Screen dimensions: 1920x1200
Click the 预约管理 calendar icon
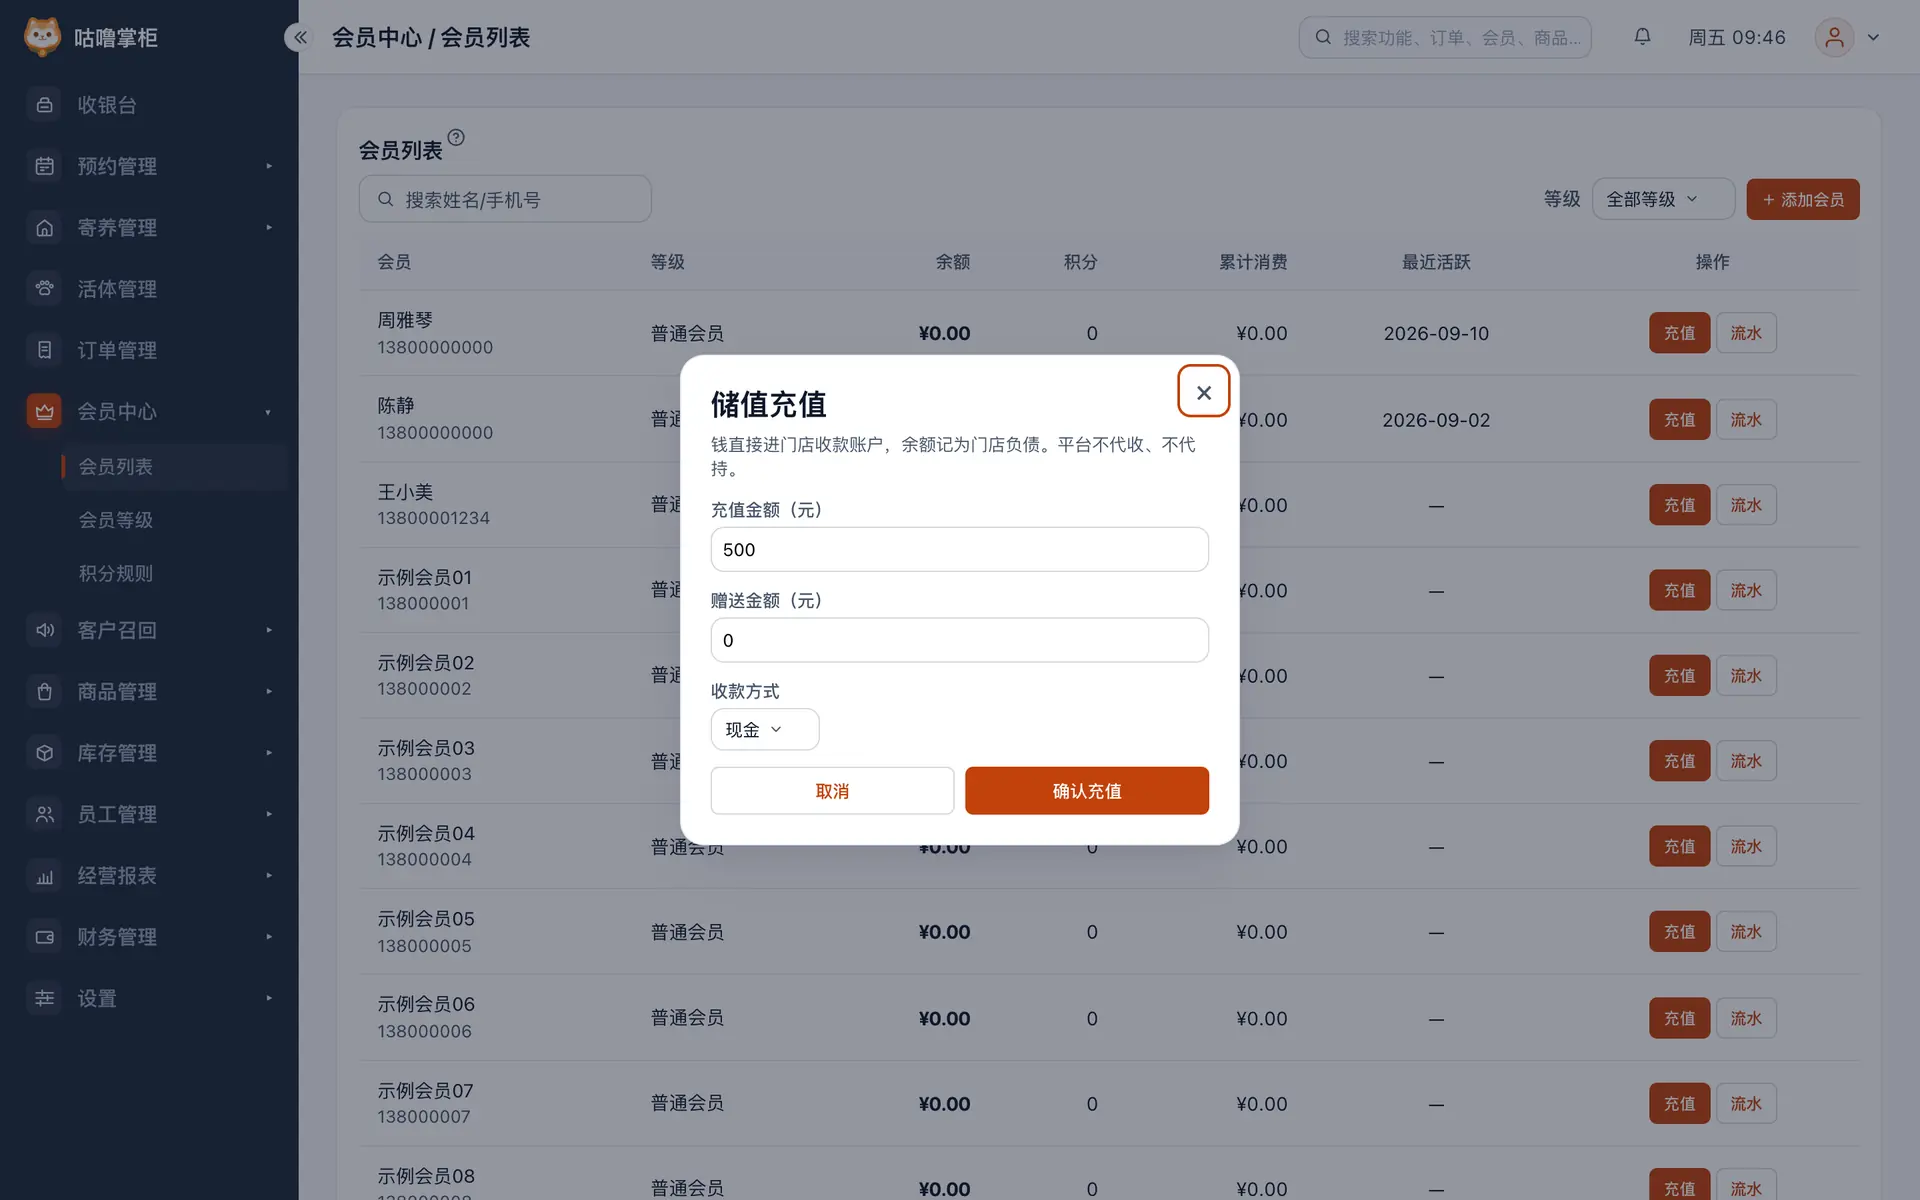coord(44,166)
